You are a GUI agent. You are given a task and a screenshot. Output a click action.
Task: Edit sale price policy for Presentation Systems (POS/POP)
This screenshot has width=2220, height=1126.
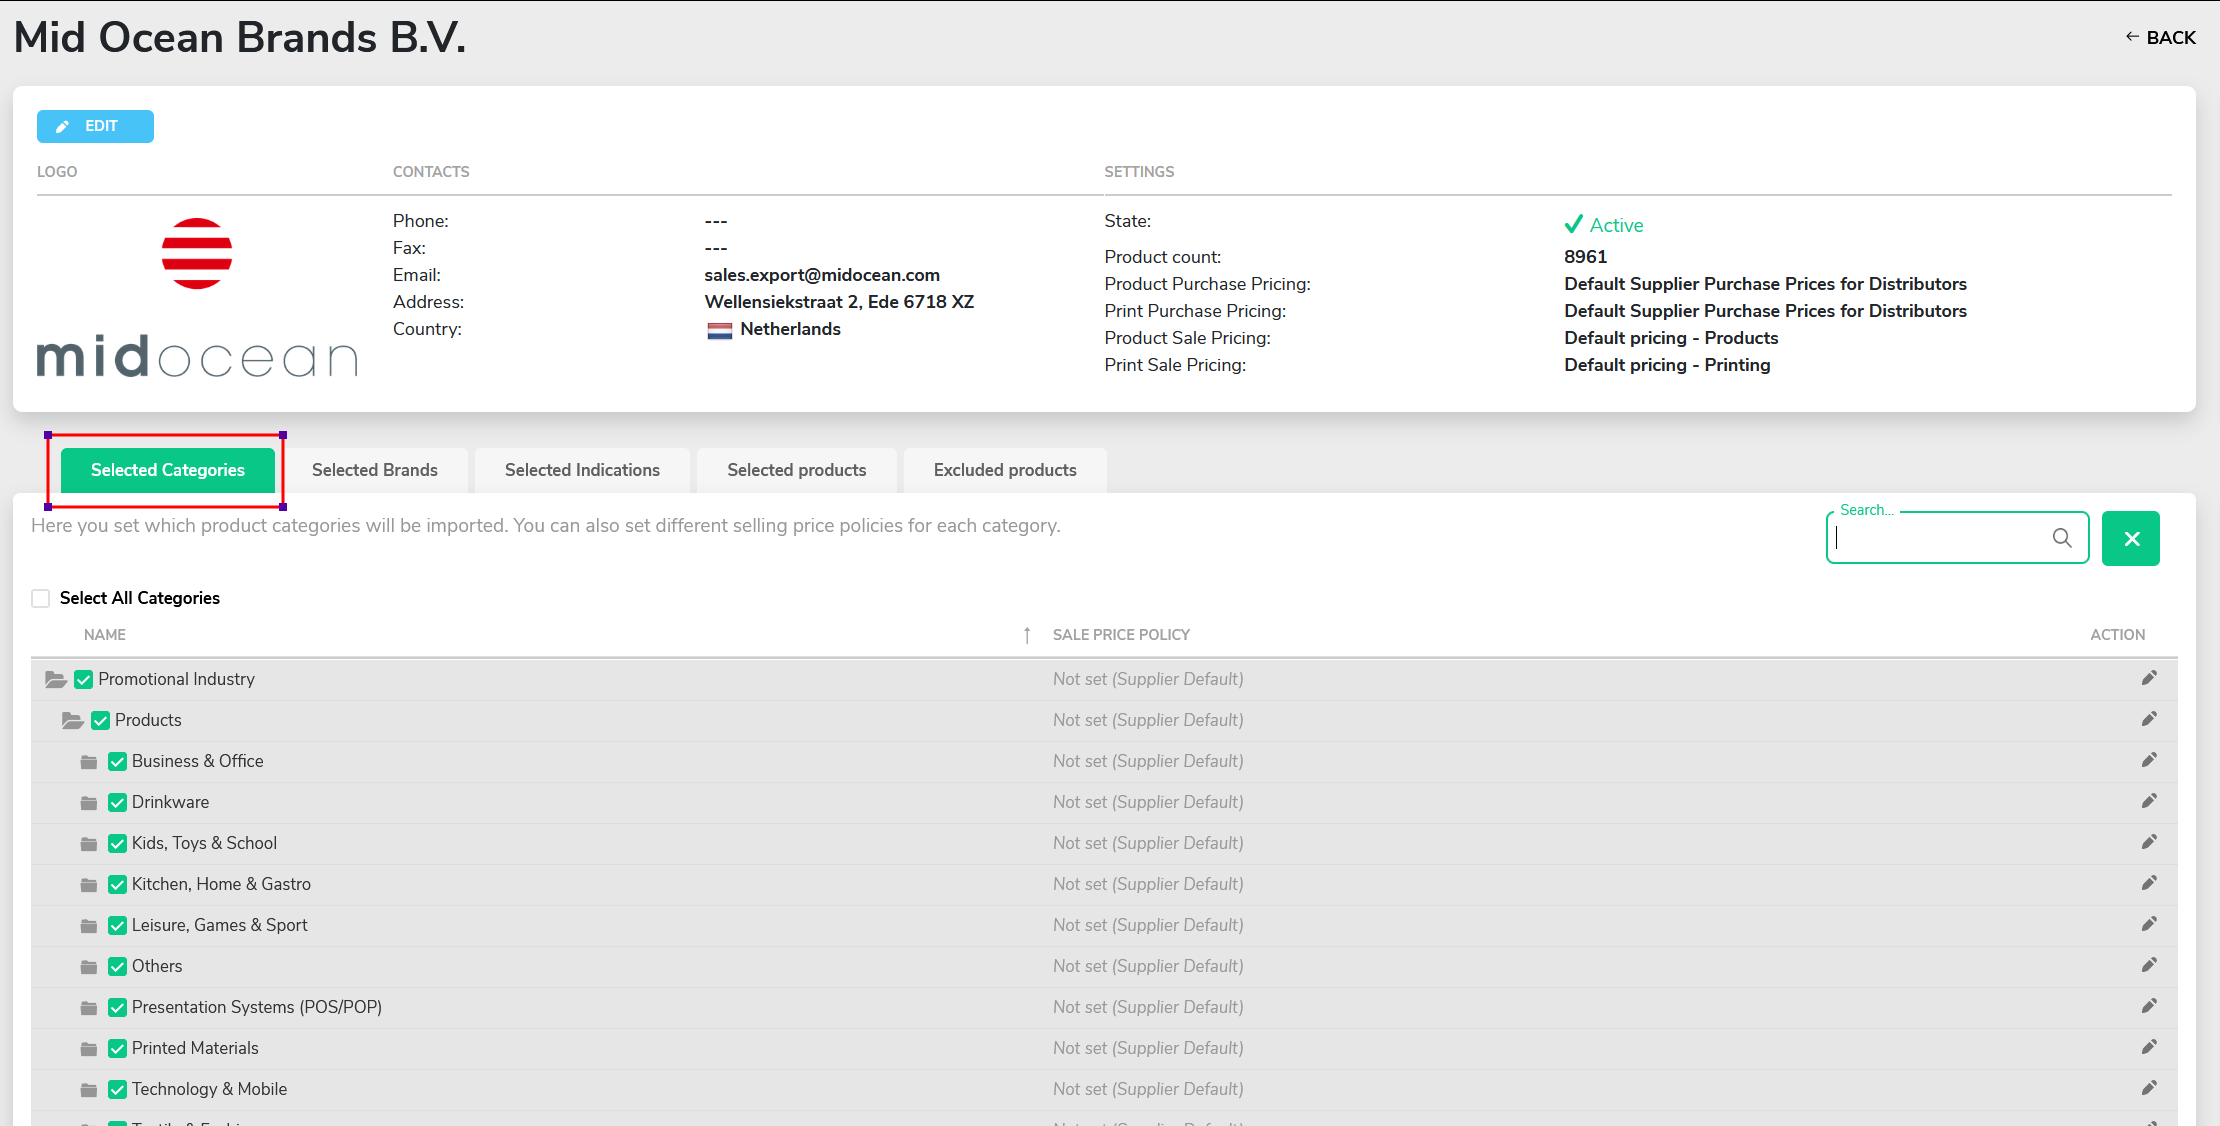[2149, 1006]
